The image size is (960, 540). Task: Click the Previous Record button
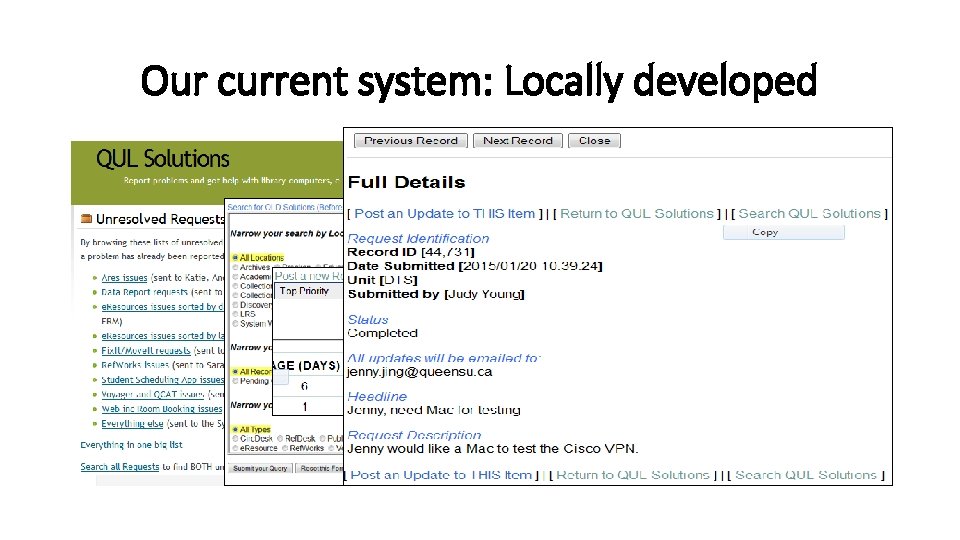pos(411,141)
